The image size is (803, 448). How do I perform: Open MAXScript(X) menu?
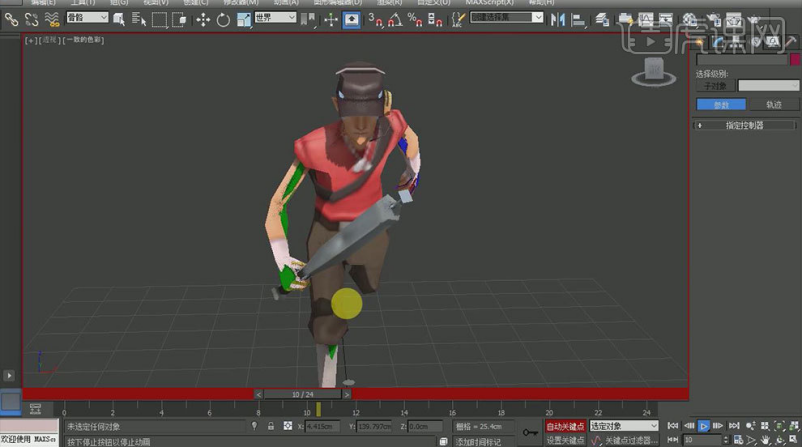coord(490,3)
